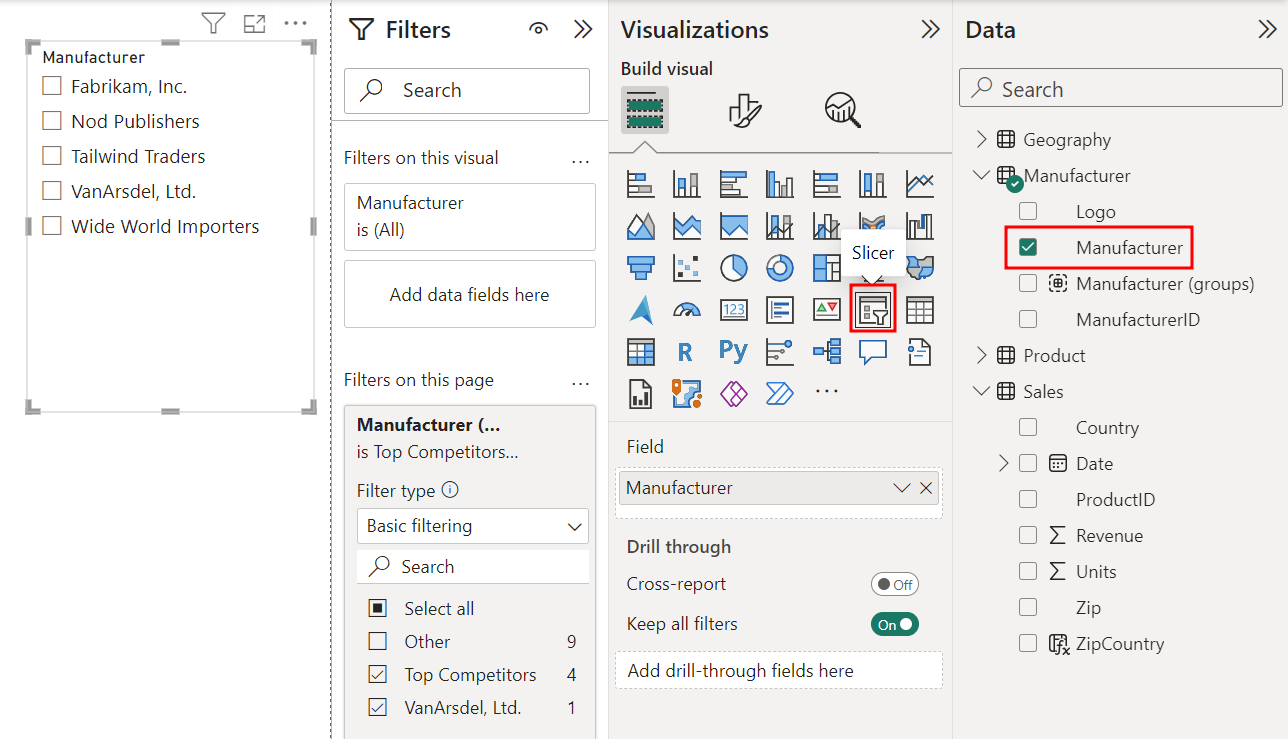This screenshot has width=1288, height=739.
Task: Open the Analytics tab
Action: pos(843,110)
